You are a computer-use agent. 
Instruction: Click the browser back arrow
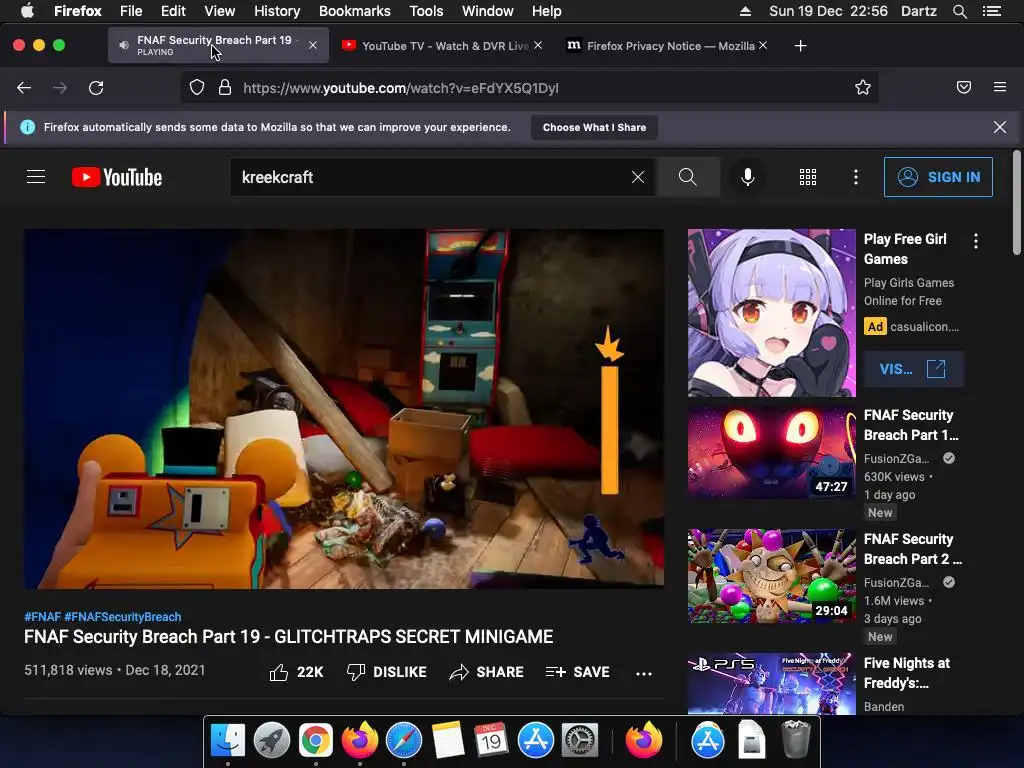(x=24, y=88)
